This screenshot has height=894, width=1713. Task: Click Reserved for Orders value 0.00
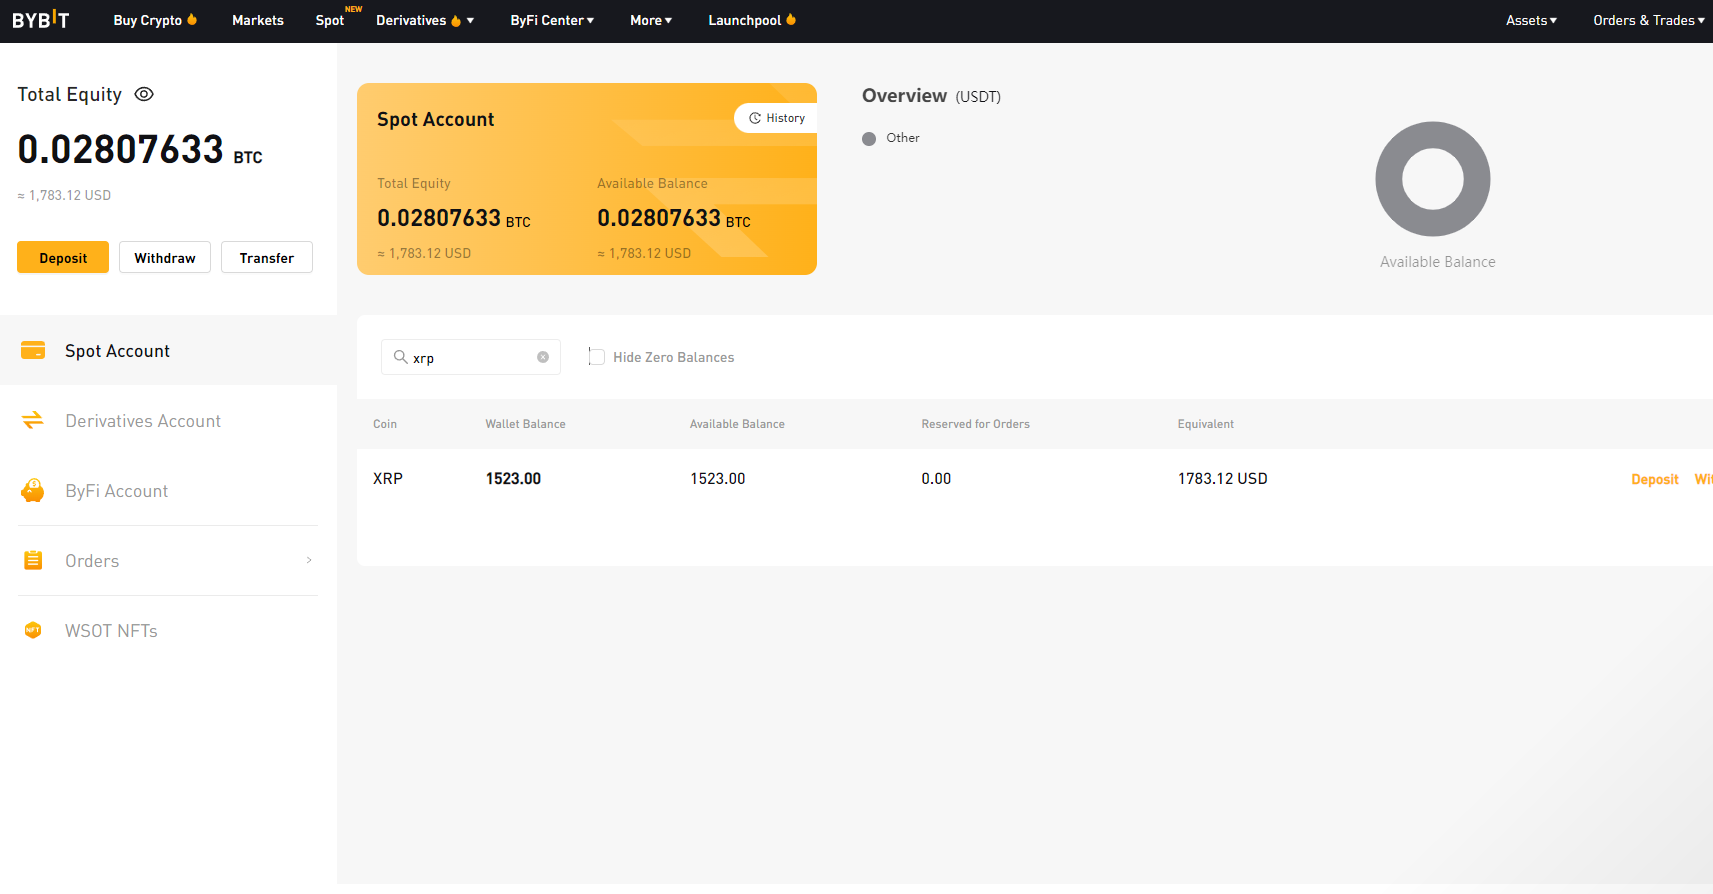[936, 479]
